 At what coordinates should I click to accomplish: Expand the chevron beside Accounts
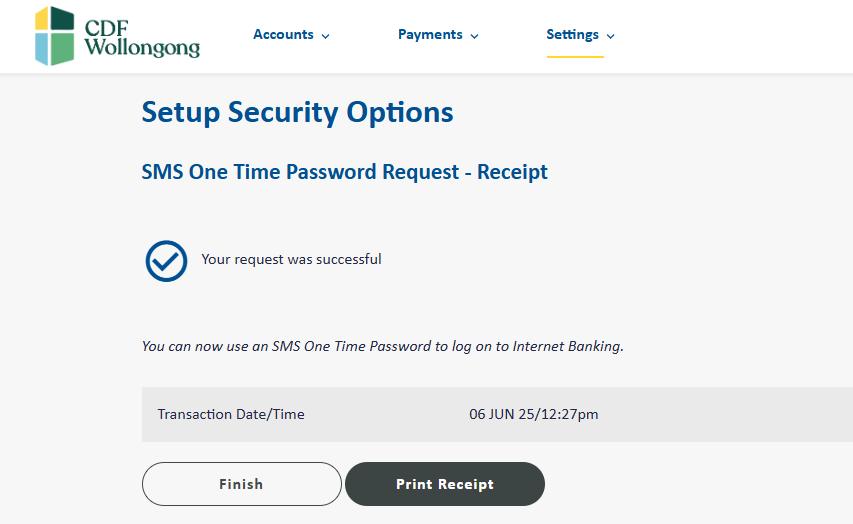click(325, 36)
